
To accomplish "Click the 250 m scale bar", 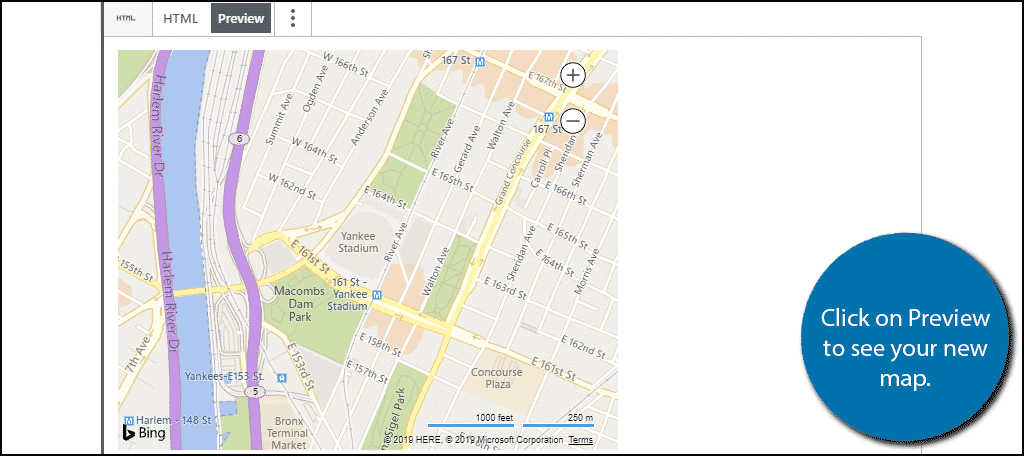I will 559,419.
